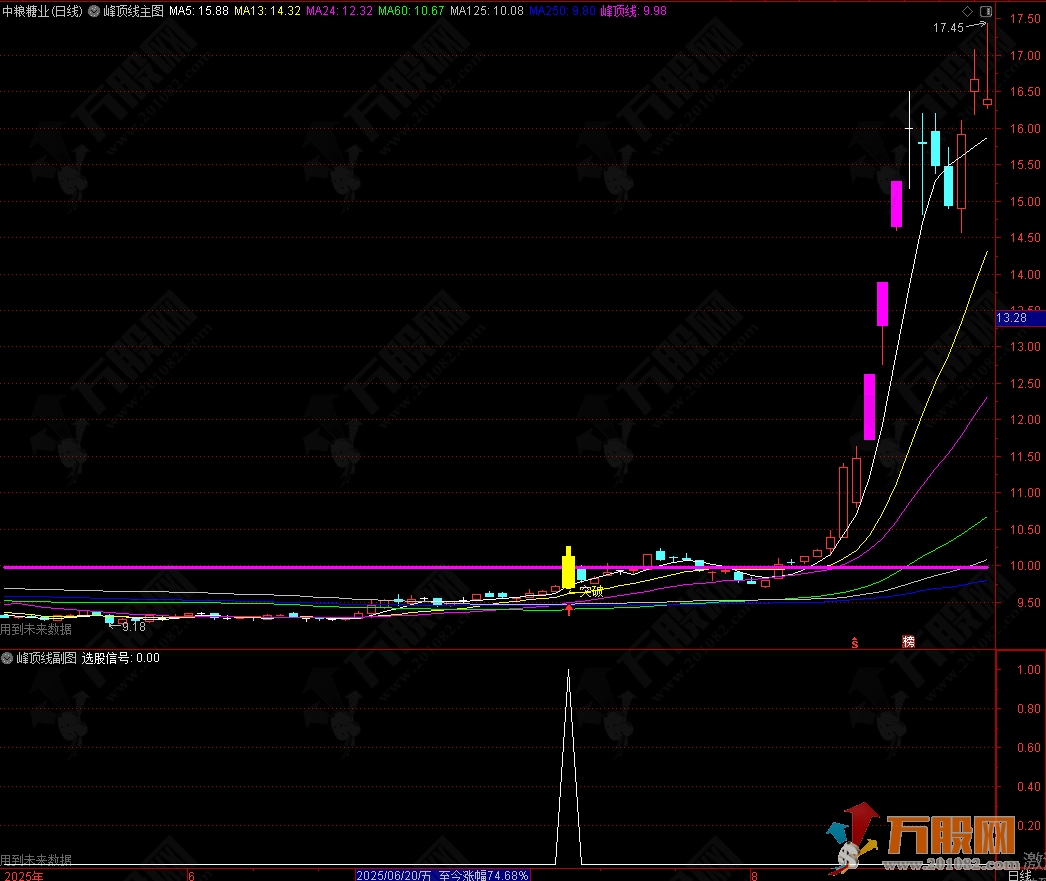The image size is (1046, 881).
Task: Click the 突破 signal label
Action: click(591, 591)
